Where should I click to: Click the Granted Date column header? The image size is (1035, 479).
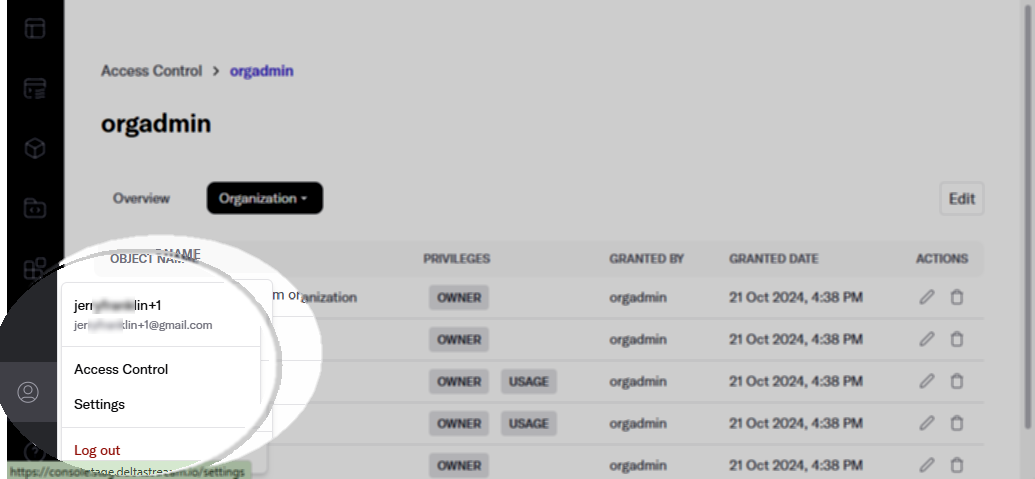[774, 259]
